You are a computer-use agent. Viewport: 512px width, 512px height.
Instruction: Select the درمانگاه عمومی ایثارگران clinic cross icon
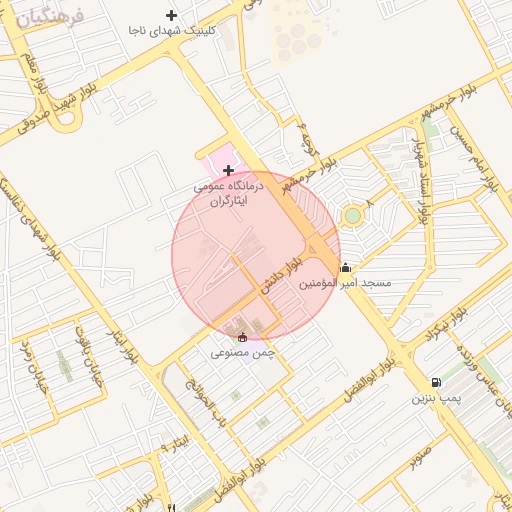(x=228, y=171)
